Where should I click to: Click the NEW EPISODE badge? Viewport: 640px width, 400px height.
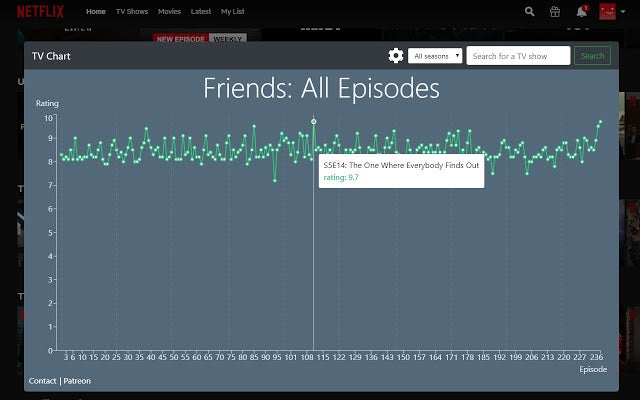(180, 39)
